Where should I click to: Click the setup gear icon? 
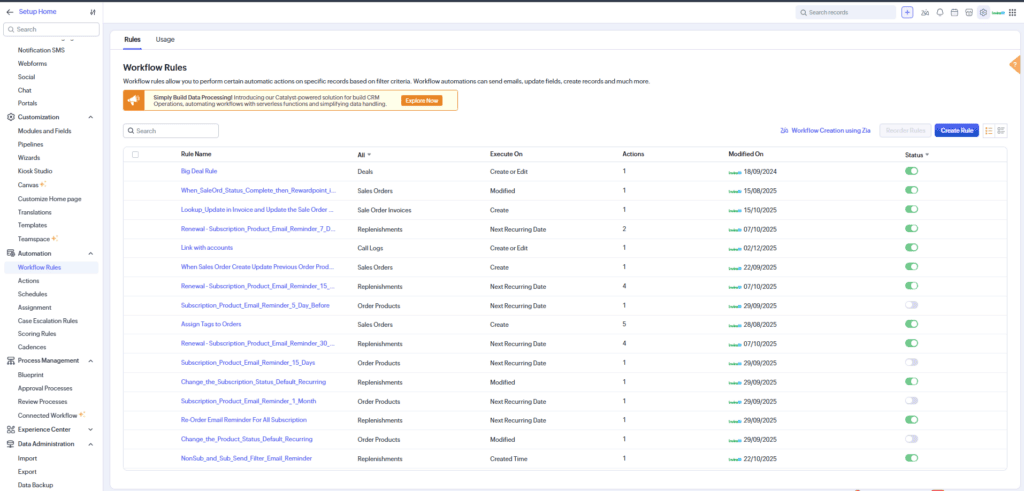[x=983, y=12]
